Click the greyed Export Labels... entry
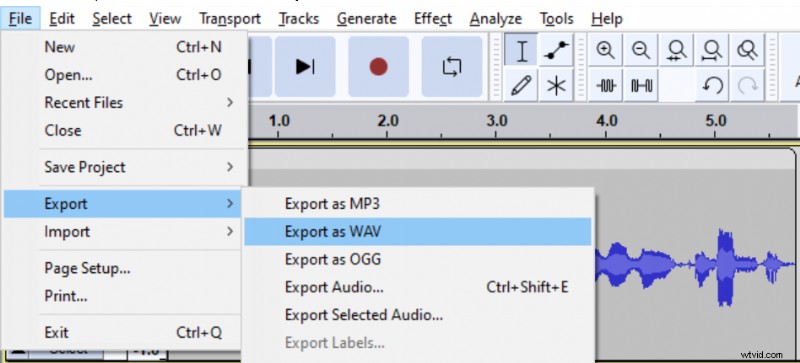The image size is (800, 363). click(x=418, y=343)
